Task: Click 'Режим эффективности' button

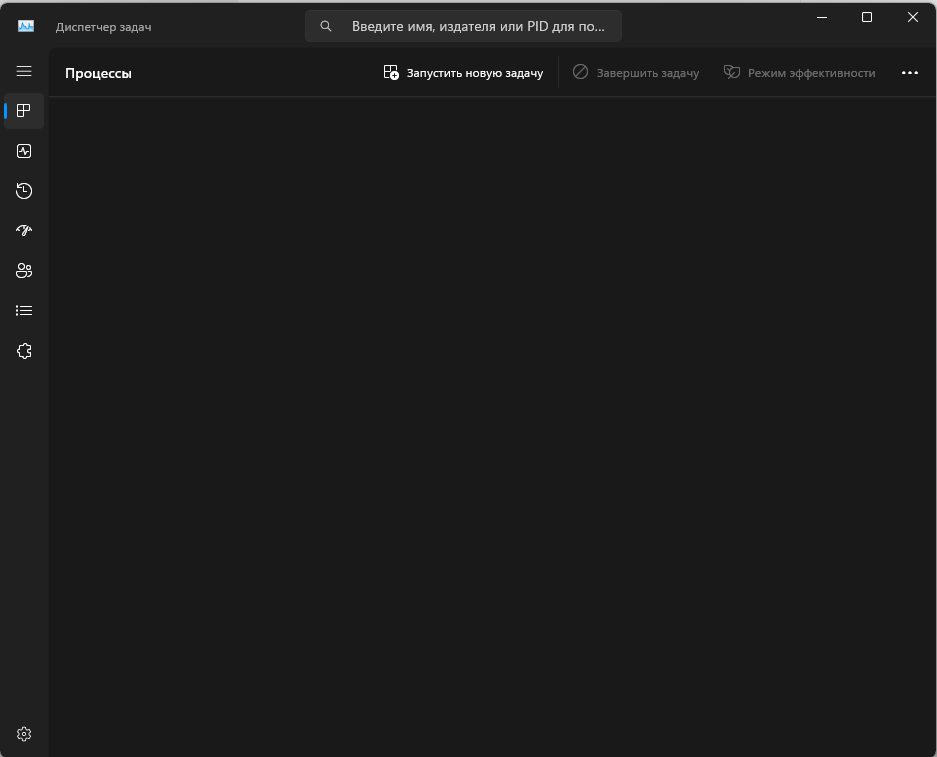Action: pos(800,73)
